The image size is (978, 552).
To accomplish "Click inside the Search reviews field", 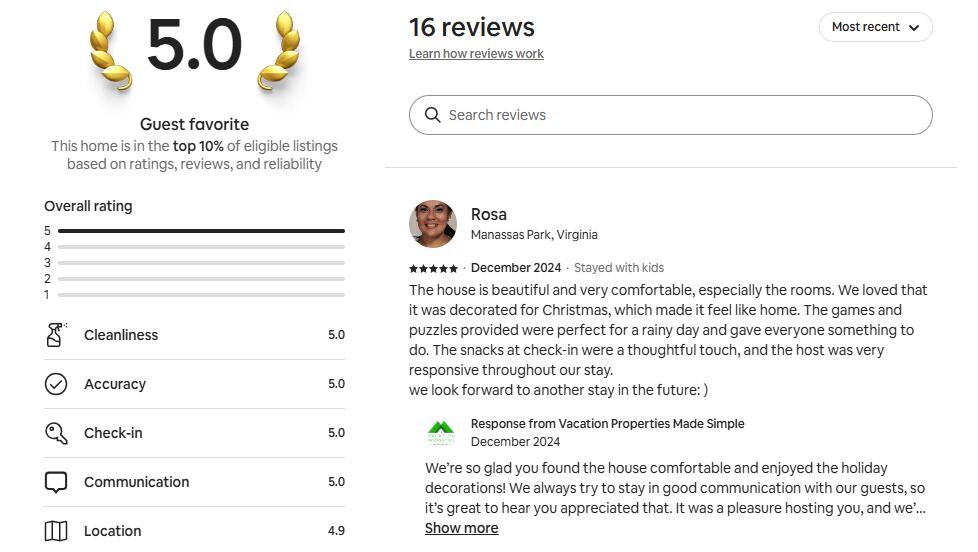I will (680, 115).
